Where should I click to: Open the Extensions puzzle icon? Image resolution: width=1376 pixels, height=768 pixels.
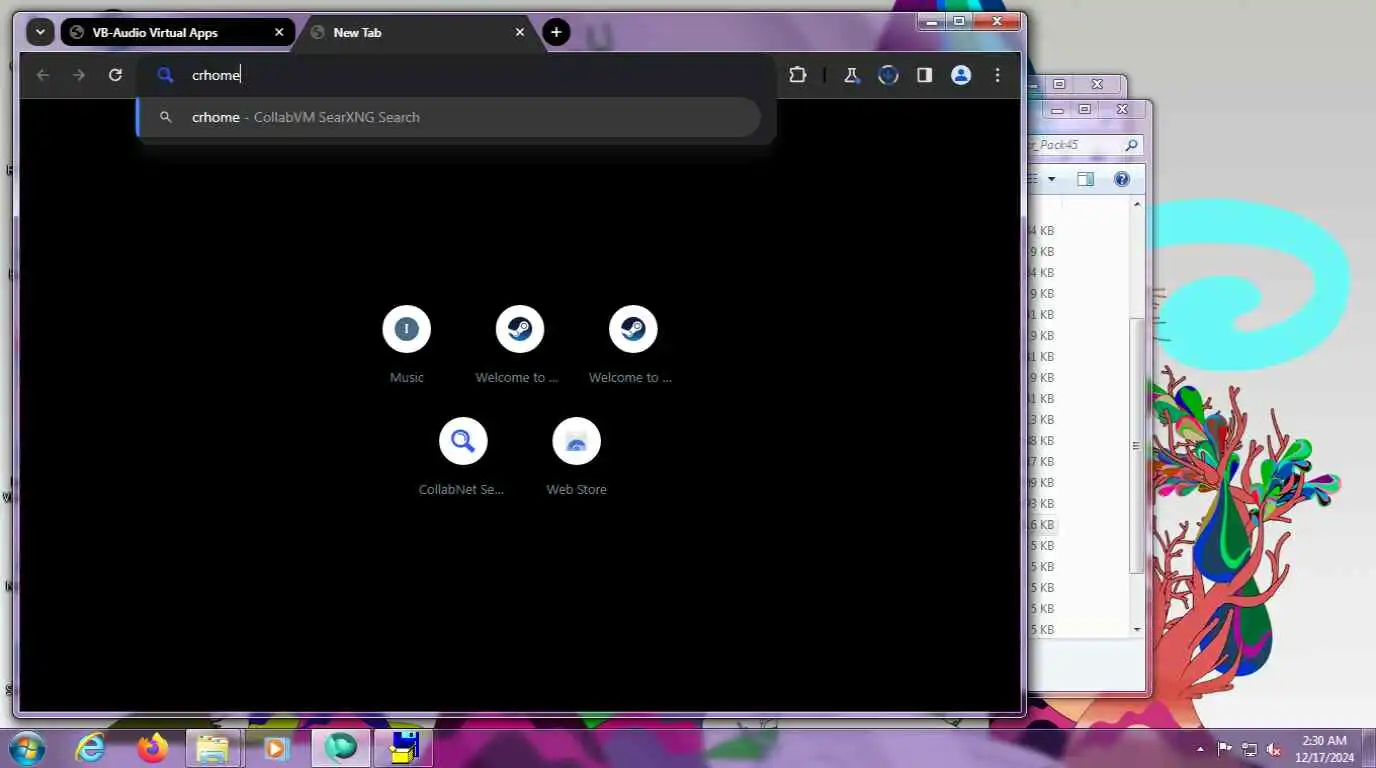797,75
